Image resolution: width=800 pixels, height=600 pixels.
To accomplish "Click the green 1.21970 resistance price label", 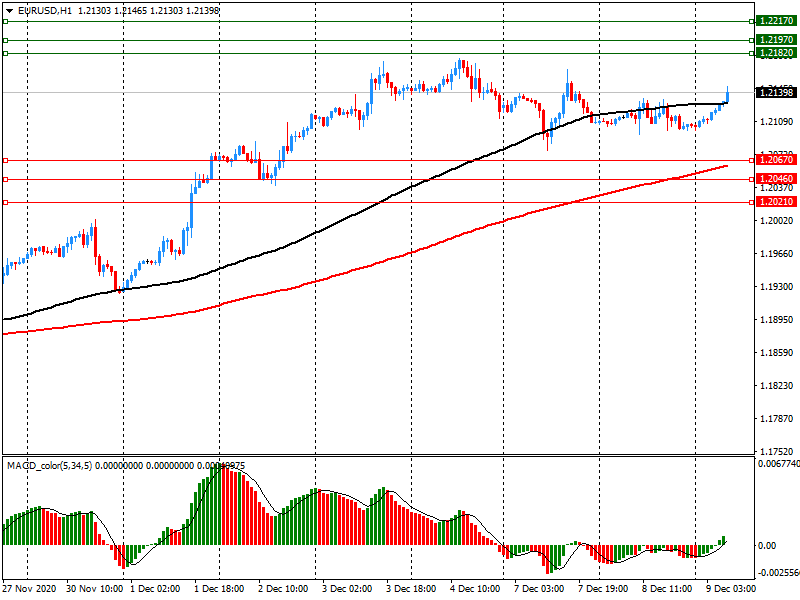I will (x=776, y=40).
